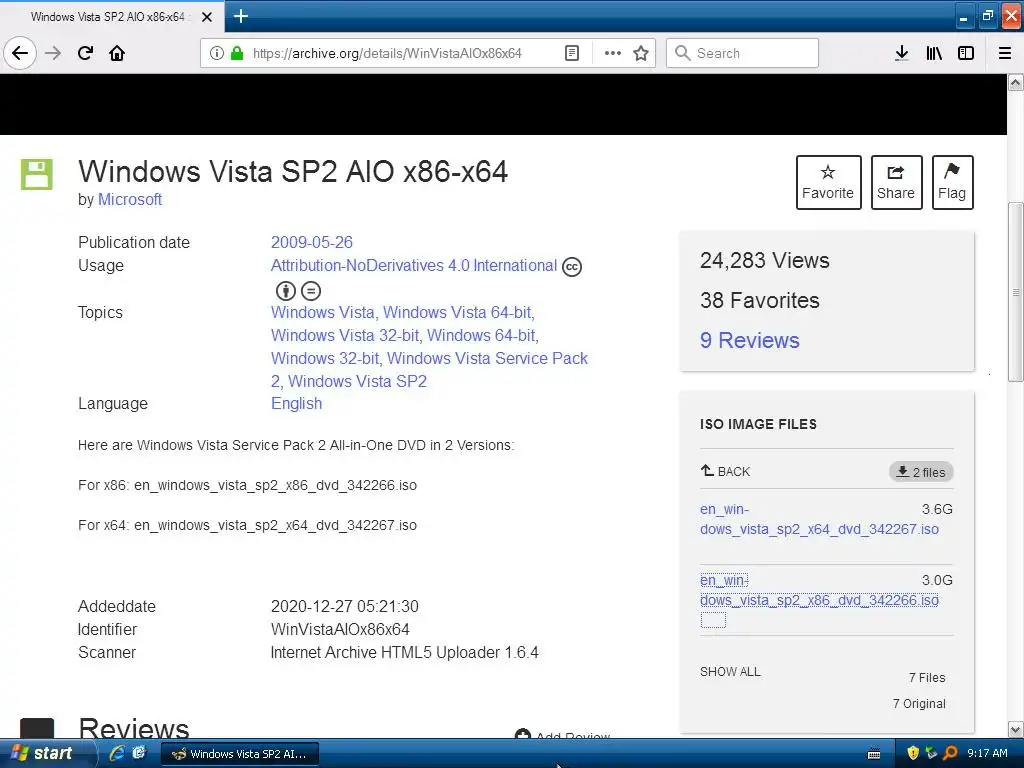Click the 38 Favorites text
This screenshot has width=1024, height=768.
pyautogui.click(x=760, y=300)
